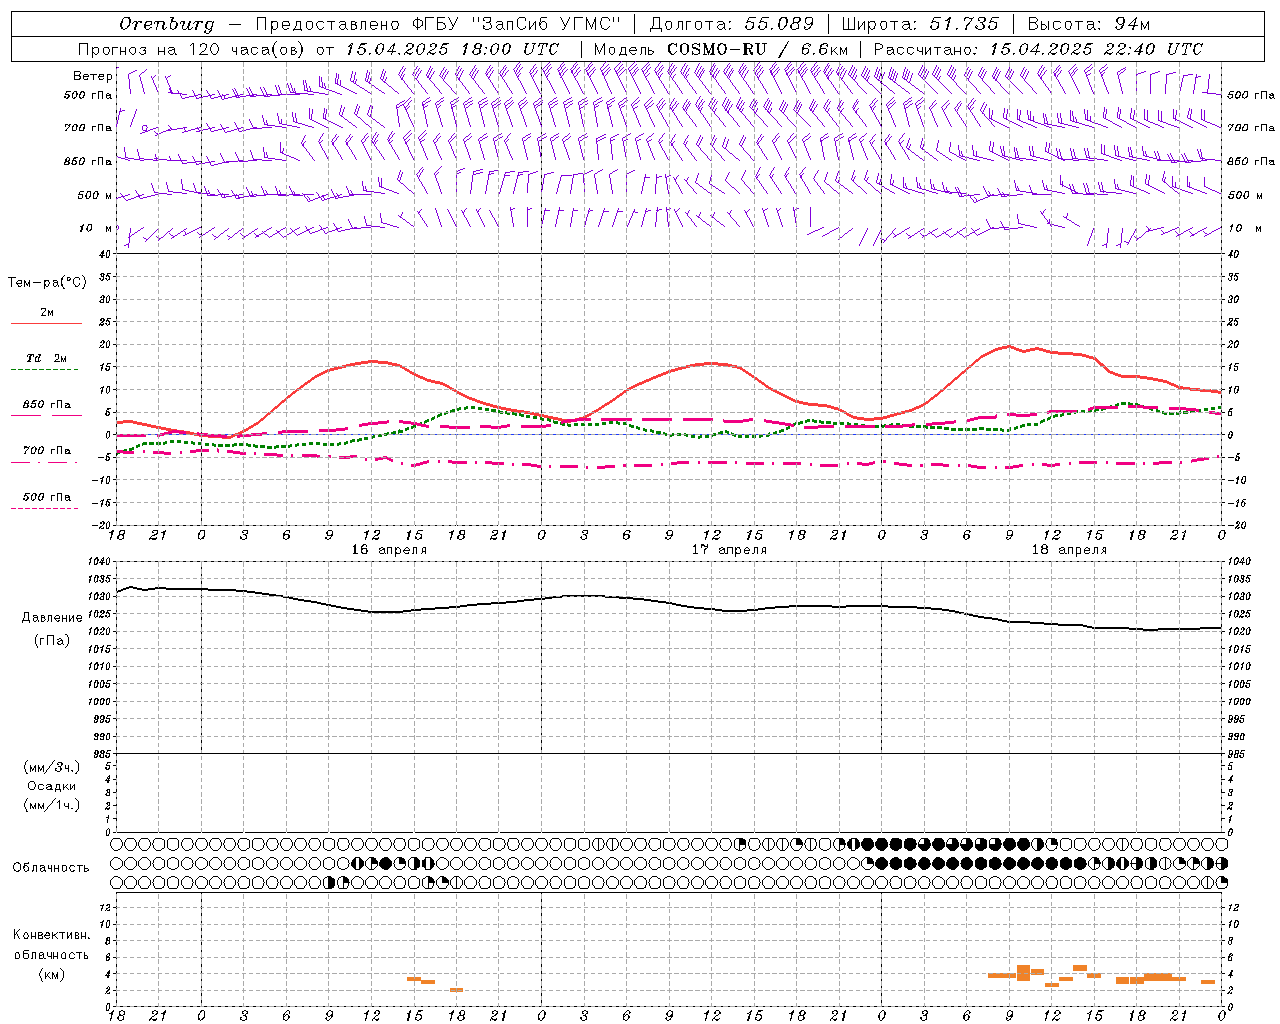Click the "18 апреля" date label
The height and width of the screenshot is (1024, 1280).
1069,550
